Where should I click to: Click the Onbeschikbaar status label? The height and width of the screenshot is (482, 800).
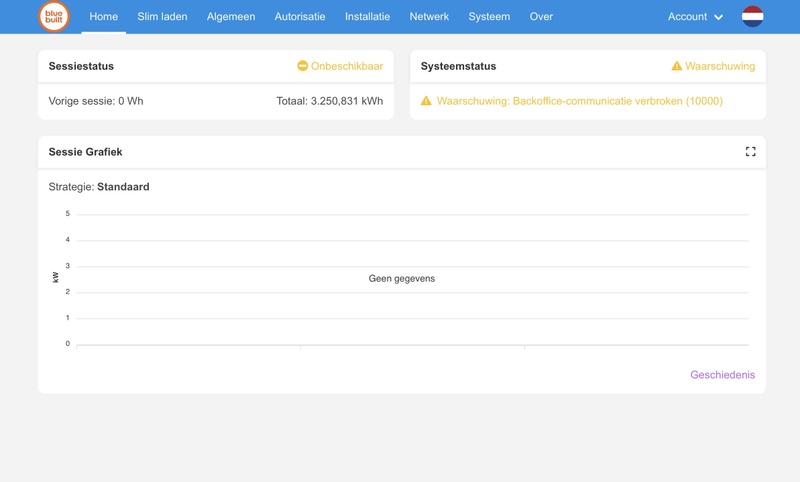coord(347,66)
